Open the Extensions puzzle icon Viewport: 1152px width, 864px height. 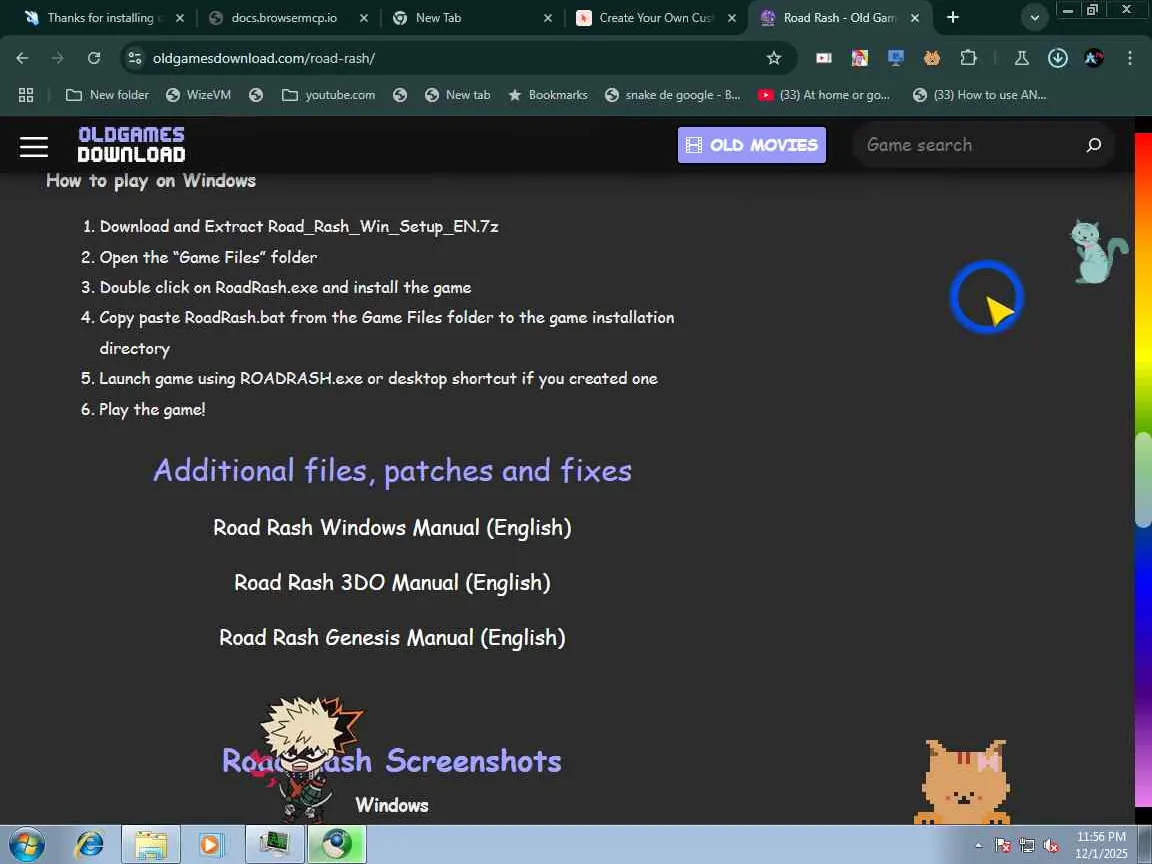click(x=968, y=58)
